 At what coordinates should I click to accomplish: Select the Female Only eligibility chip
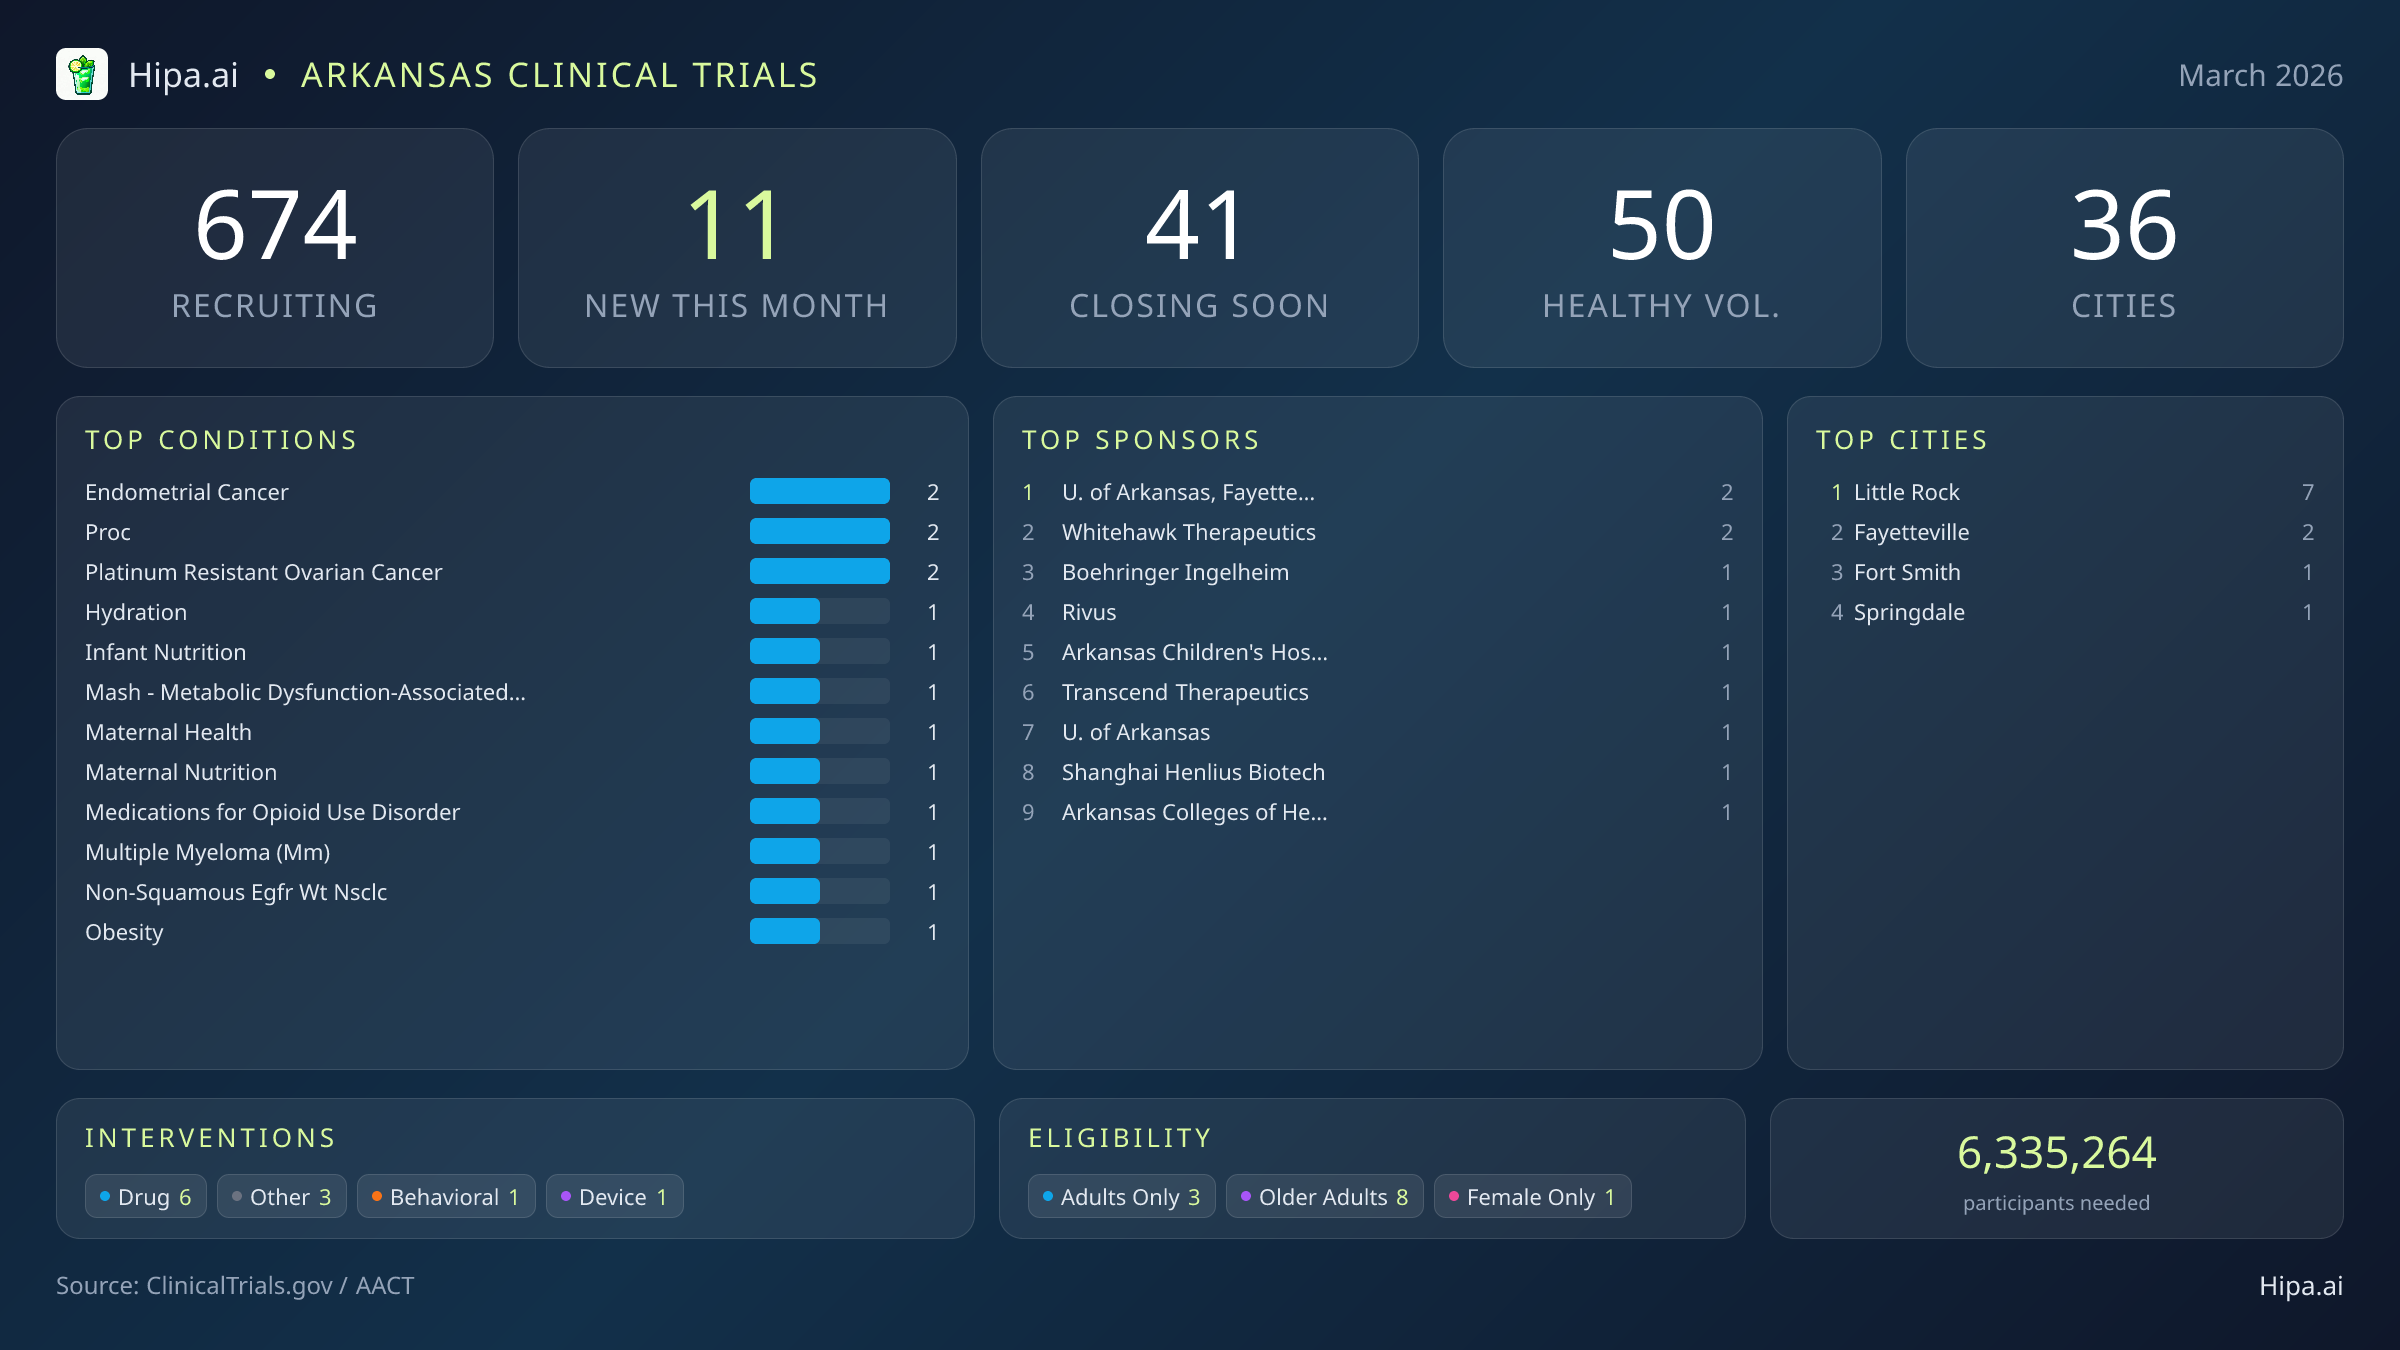pyautogui.click(x=1532, y=1196)
